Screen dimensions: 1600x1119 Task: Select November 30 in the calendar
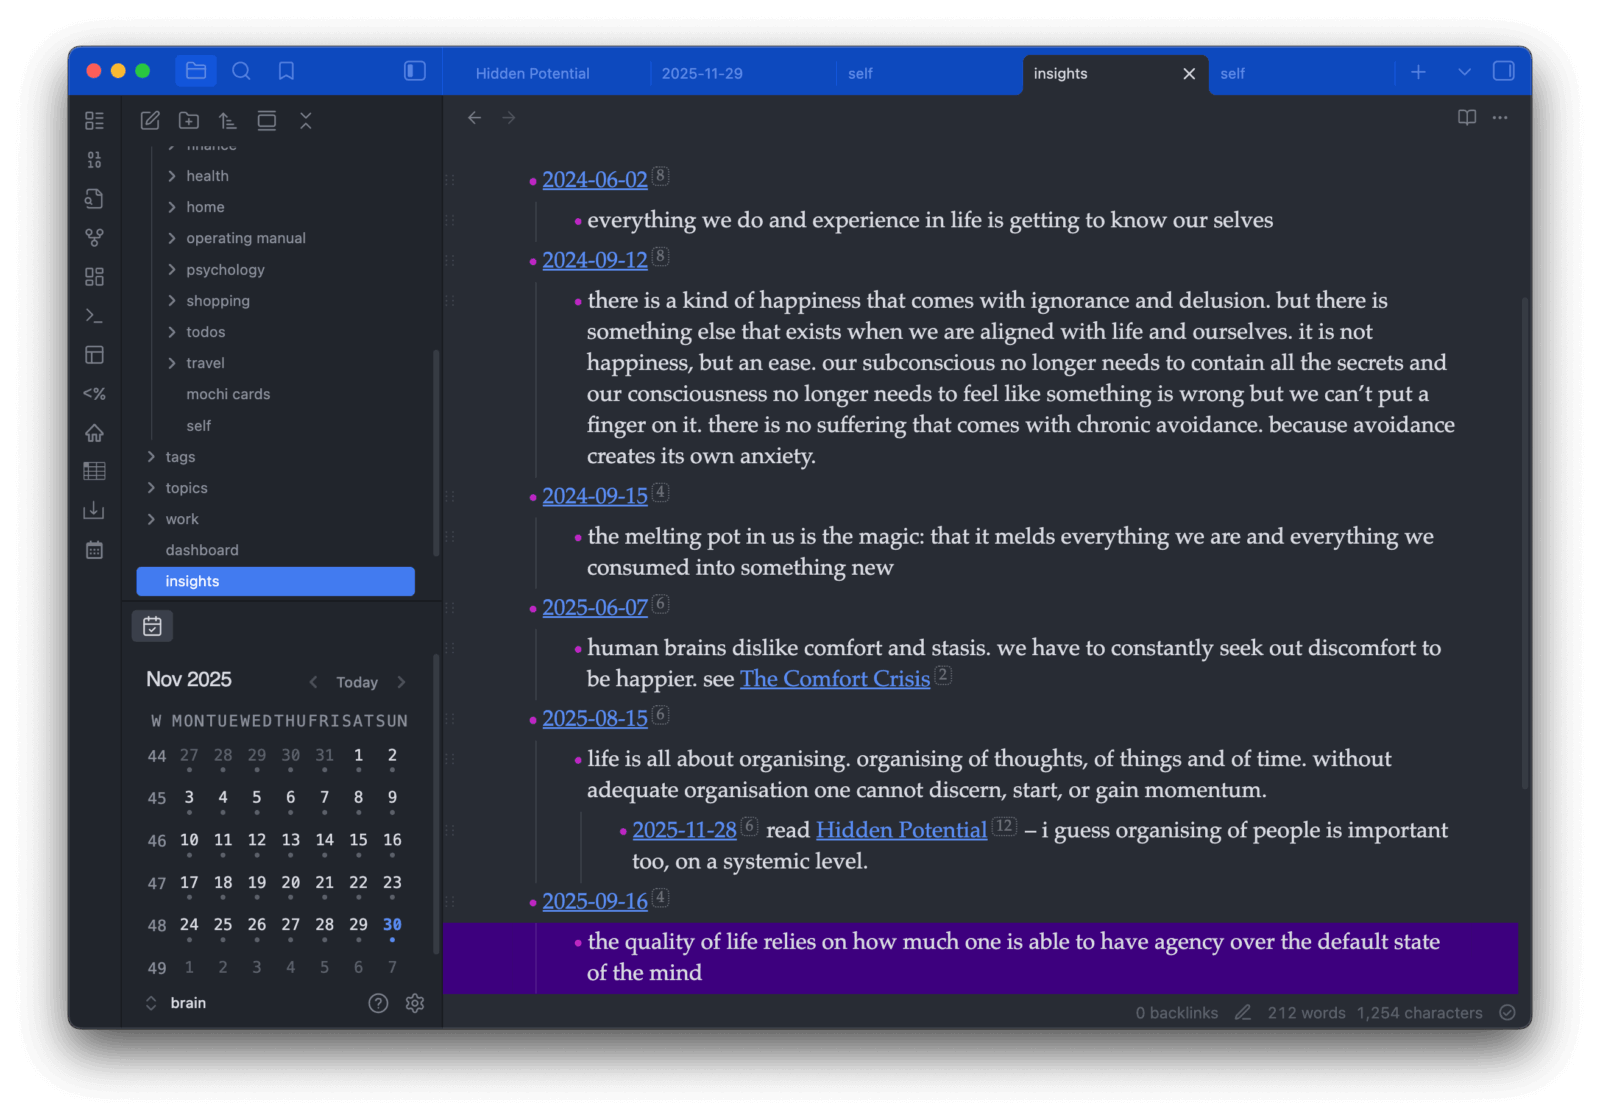(x=392, y=925)
